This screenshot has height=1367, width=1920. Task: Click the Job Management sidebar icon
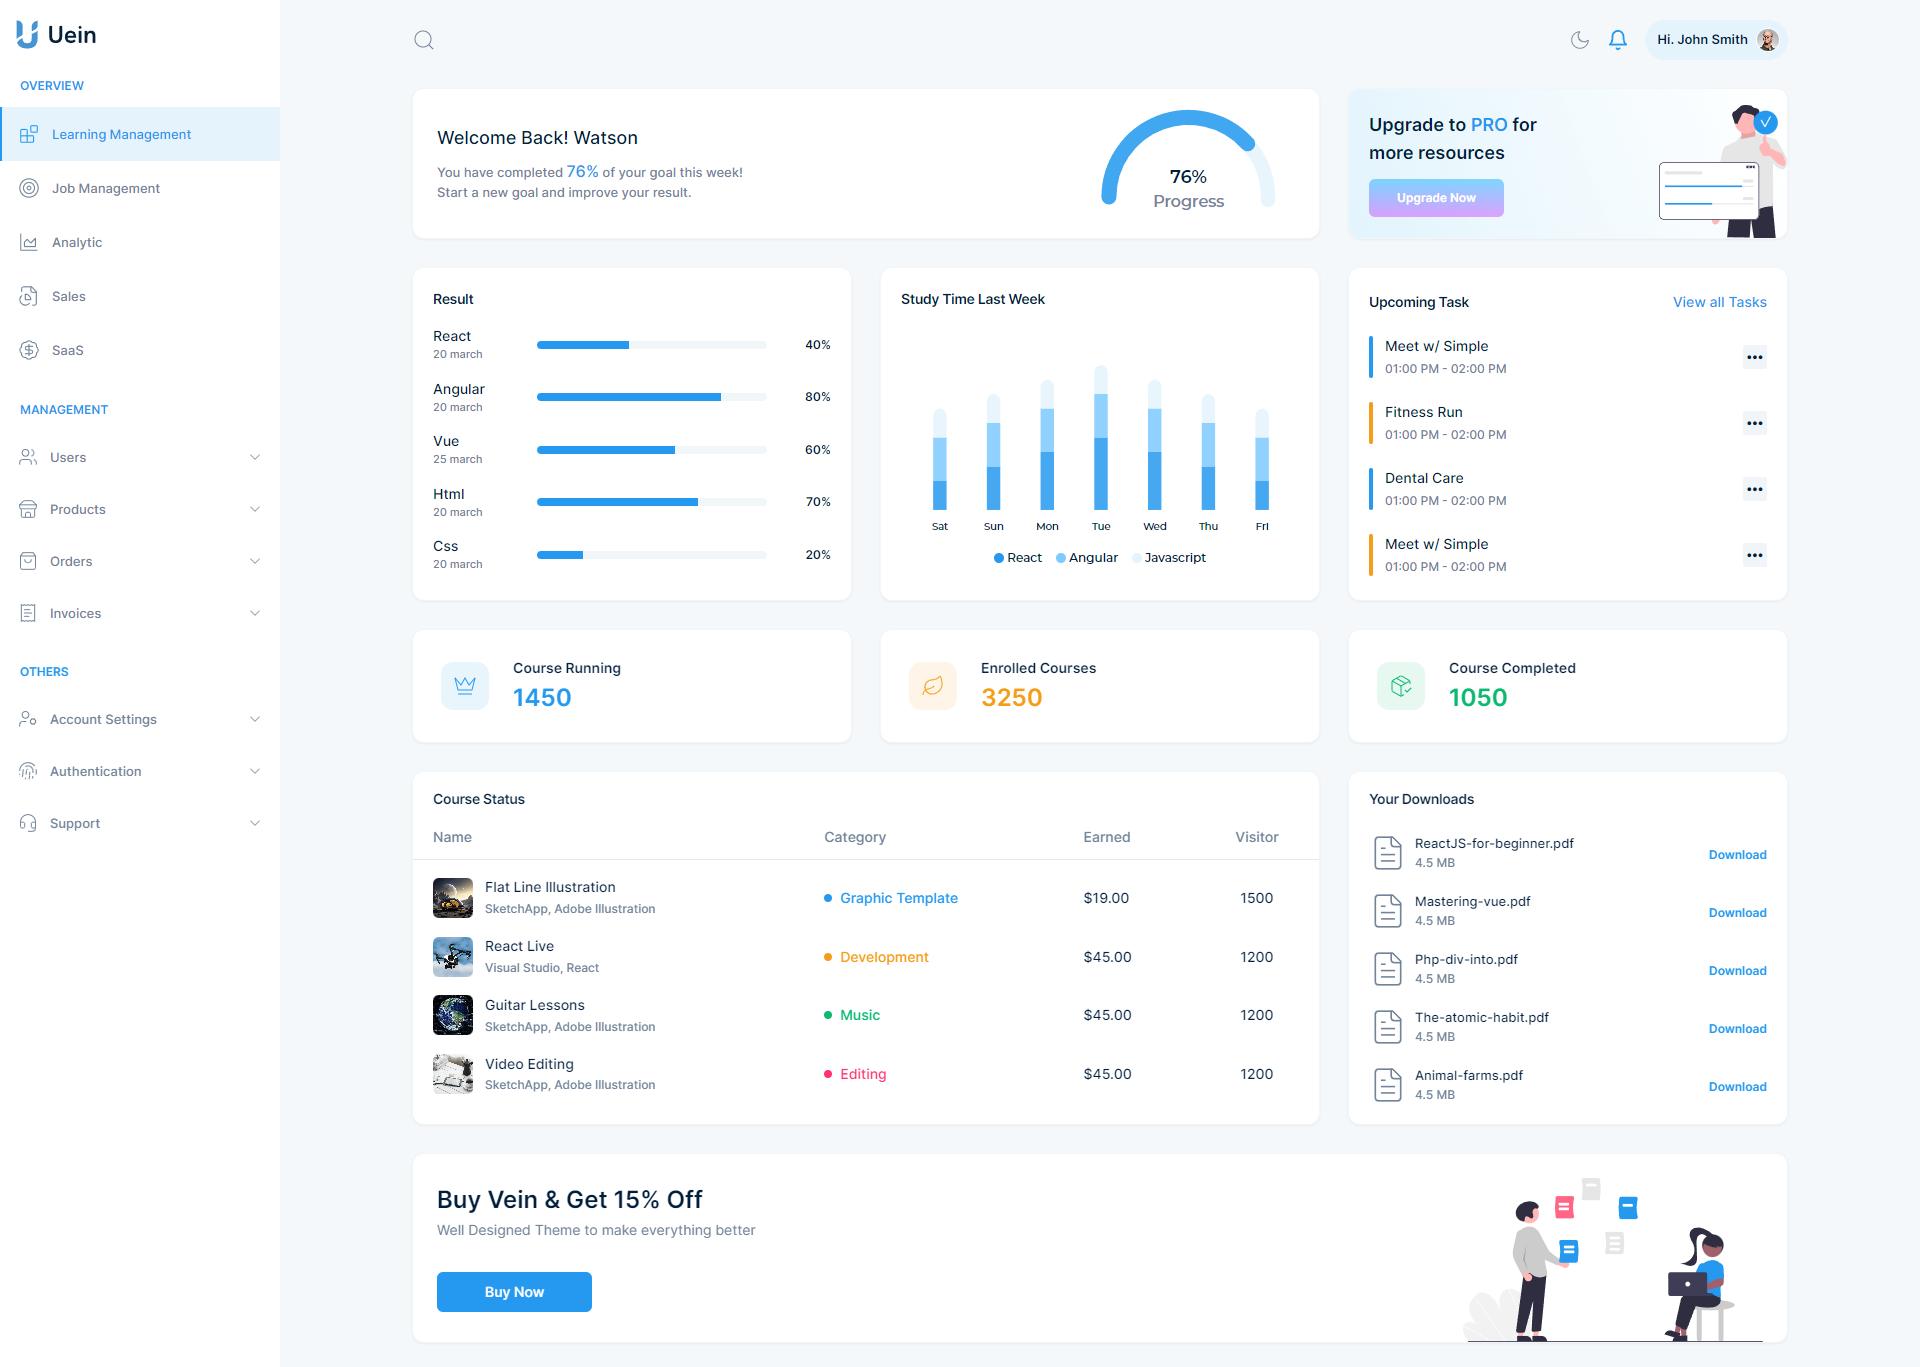coord(28,188)
